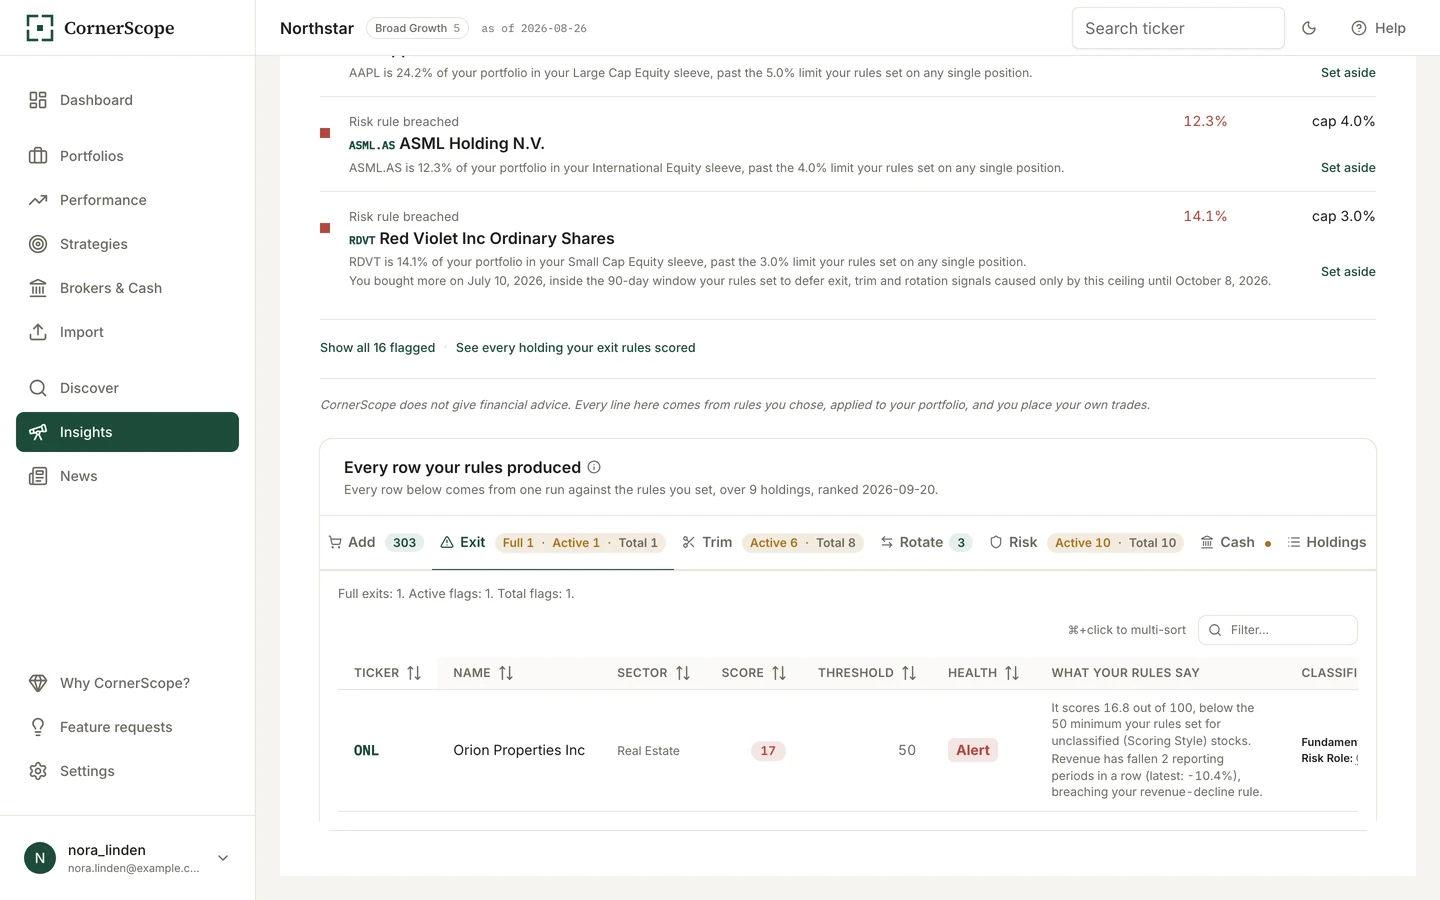This screenshot has width=1440, height=900.
Task: Click the table Filter input
Action: coord(1278,630)
